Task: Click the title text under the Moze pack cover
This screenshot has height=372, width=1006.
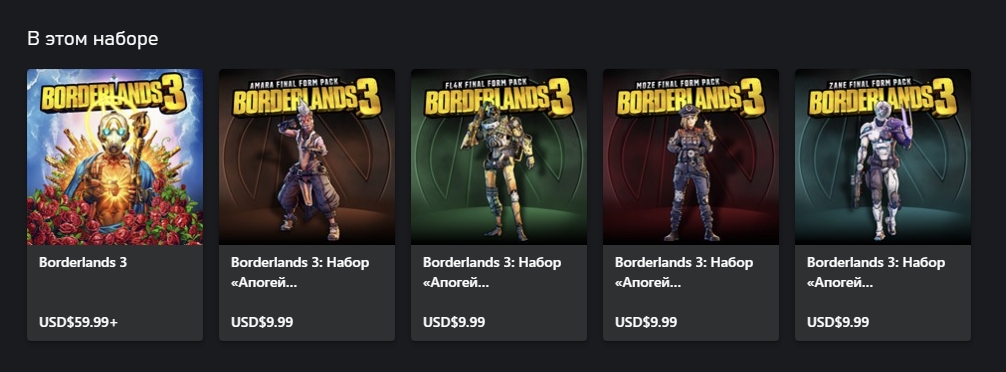Action: coord(683,272)
